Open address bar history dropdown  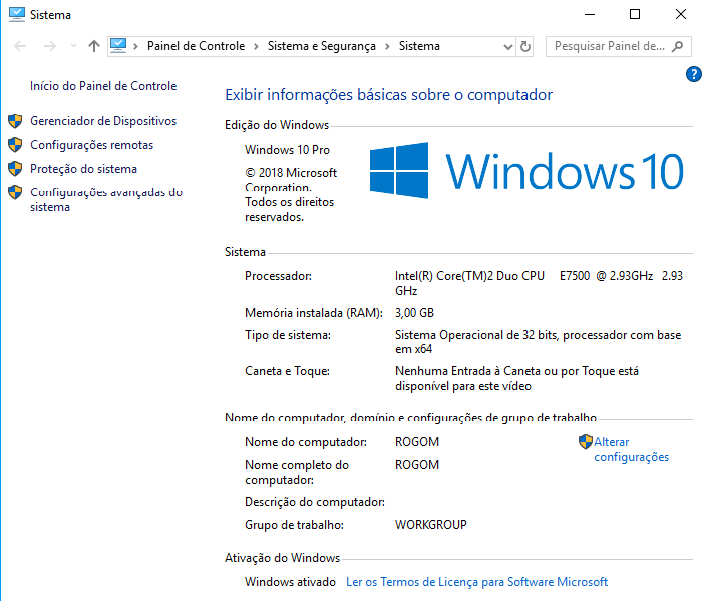tap(508, 47)
